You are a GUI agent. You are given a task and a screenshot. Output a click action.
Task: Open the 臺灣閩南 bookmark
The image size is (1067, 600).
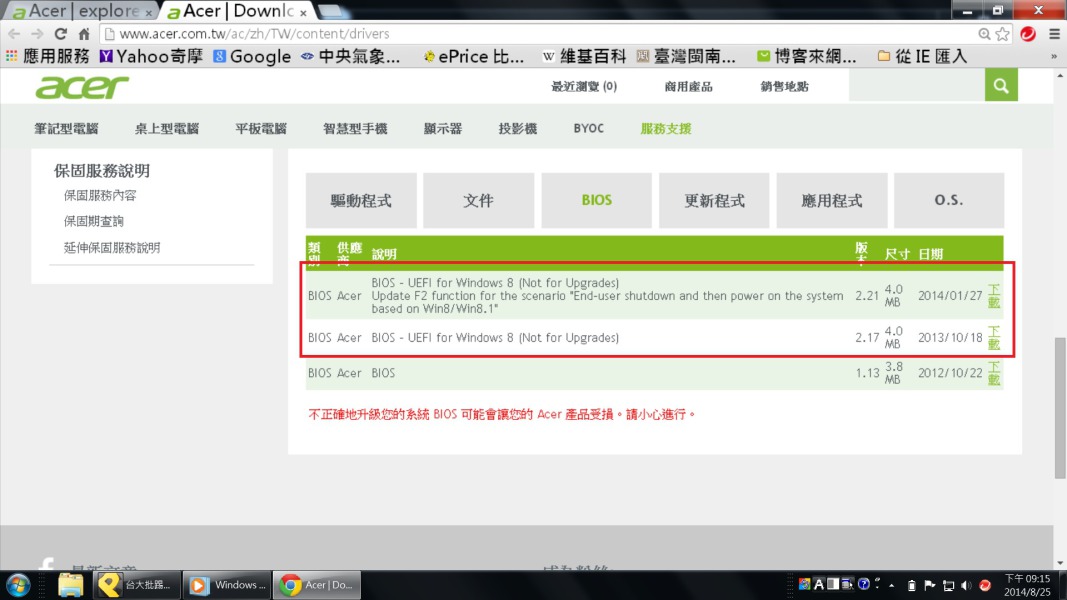pyautogui.click(x=686, y=56)
